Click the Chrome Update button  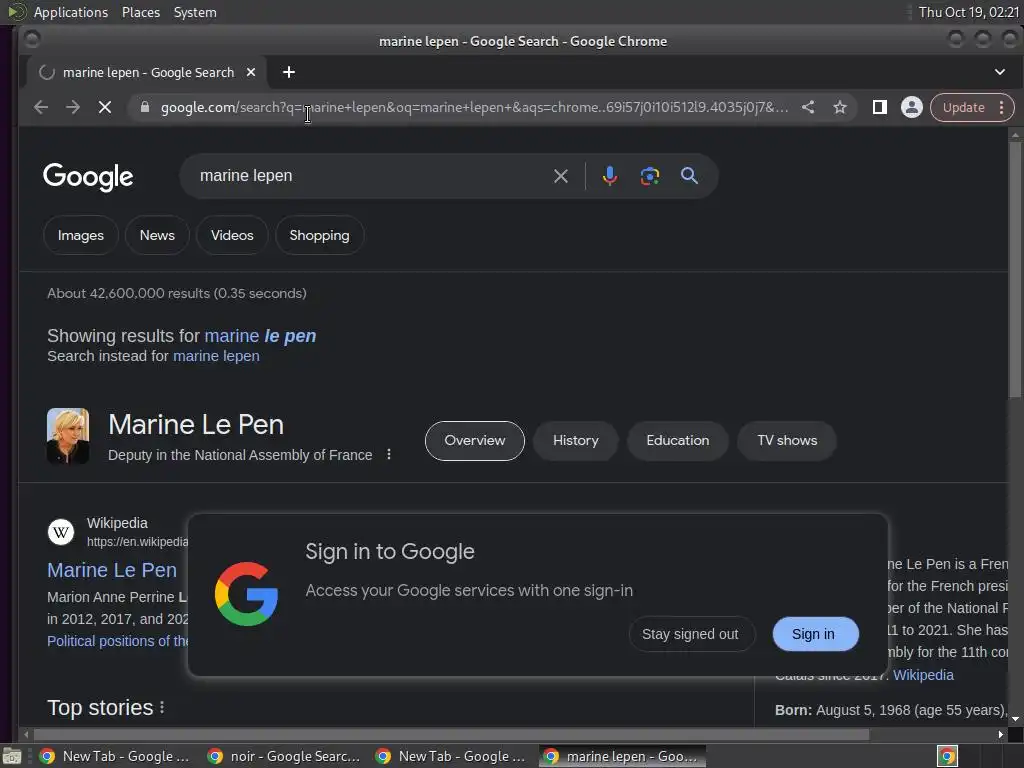click(963, 108)
